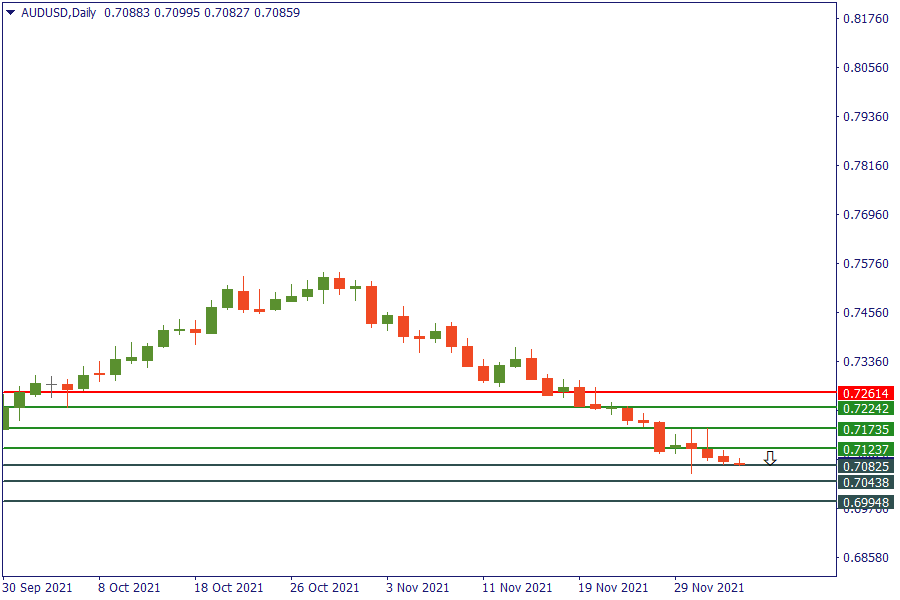900x600 pixels.
Task: Click the 0.73360 price scale value
Action: [x=866, y=362]
